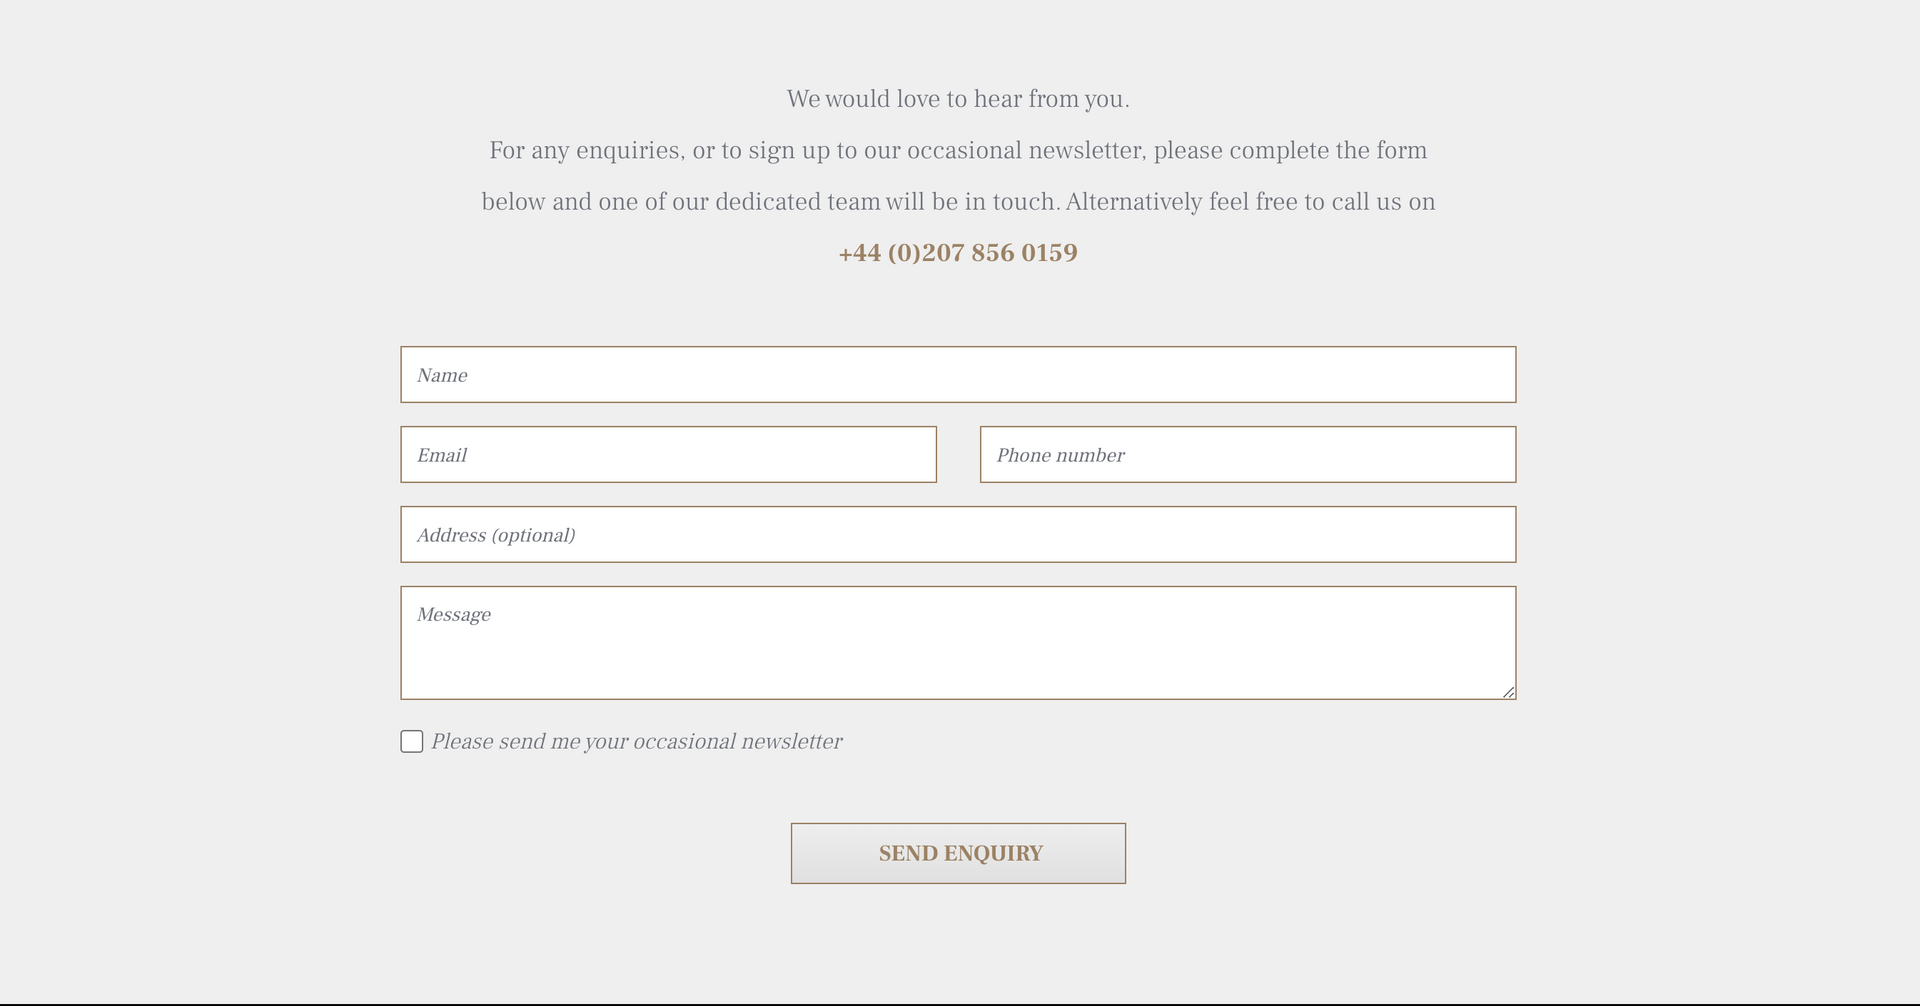Viewport: 1920px width, 1006px height.
Task: Select the Phone number field
Action: 1247,455
